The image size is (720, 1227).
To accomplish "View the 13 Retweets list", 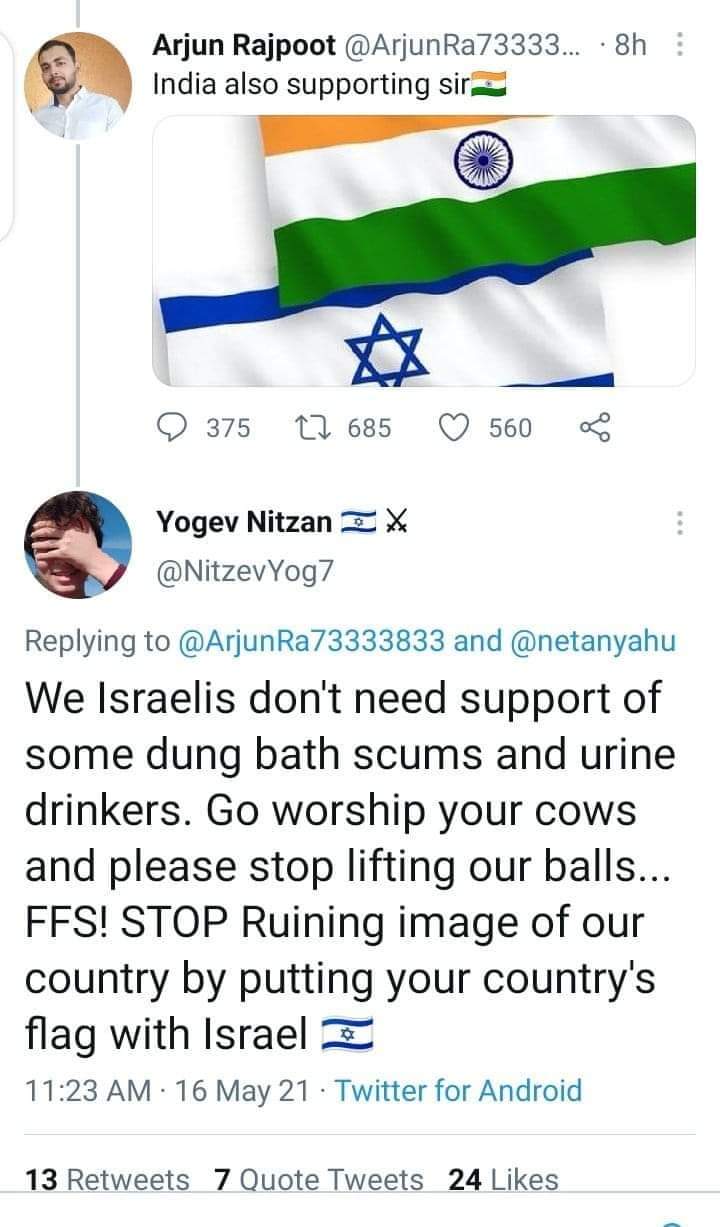I will point(107,1180).
